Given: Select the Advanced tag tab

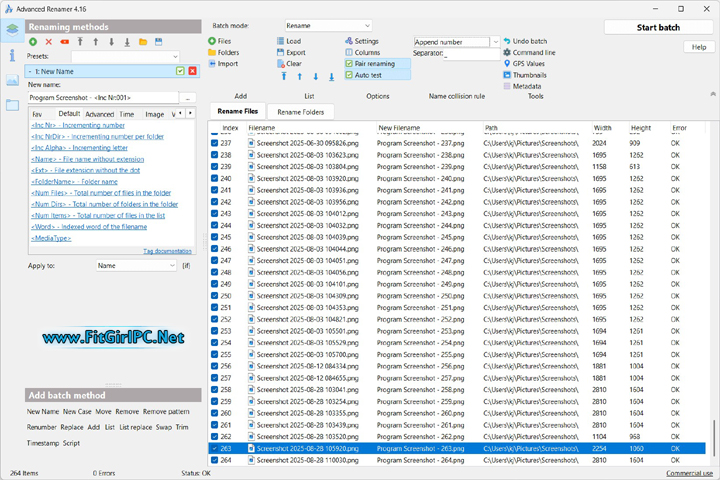Looking at the screenshot, I should pyautogui.click(x=99, y=114).
